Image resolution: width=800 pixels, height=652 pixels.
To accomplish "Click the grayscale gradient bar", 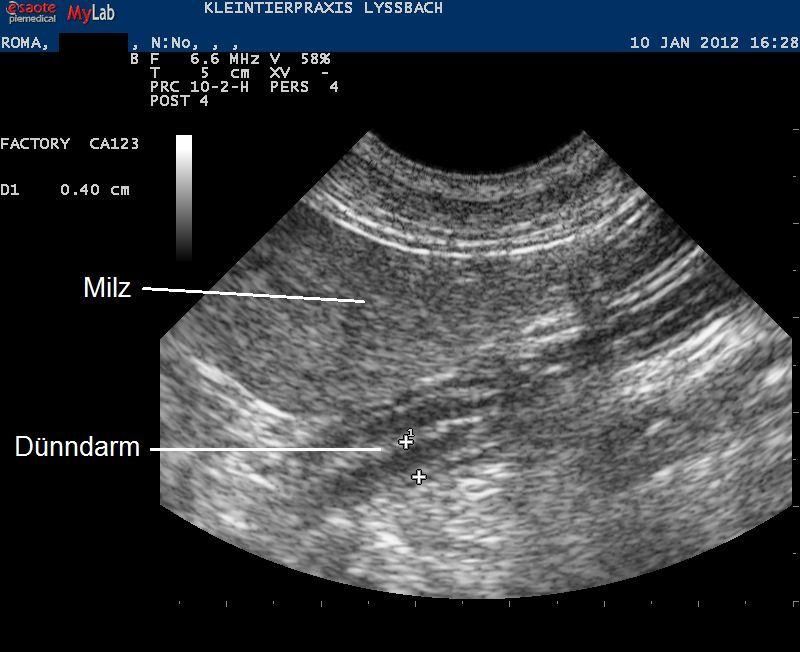I will point(184,197).
